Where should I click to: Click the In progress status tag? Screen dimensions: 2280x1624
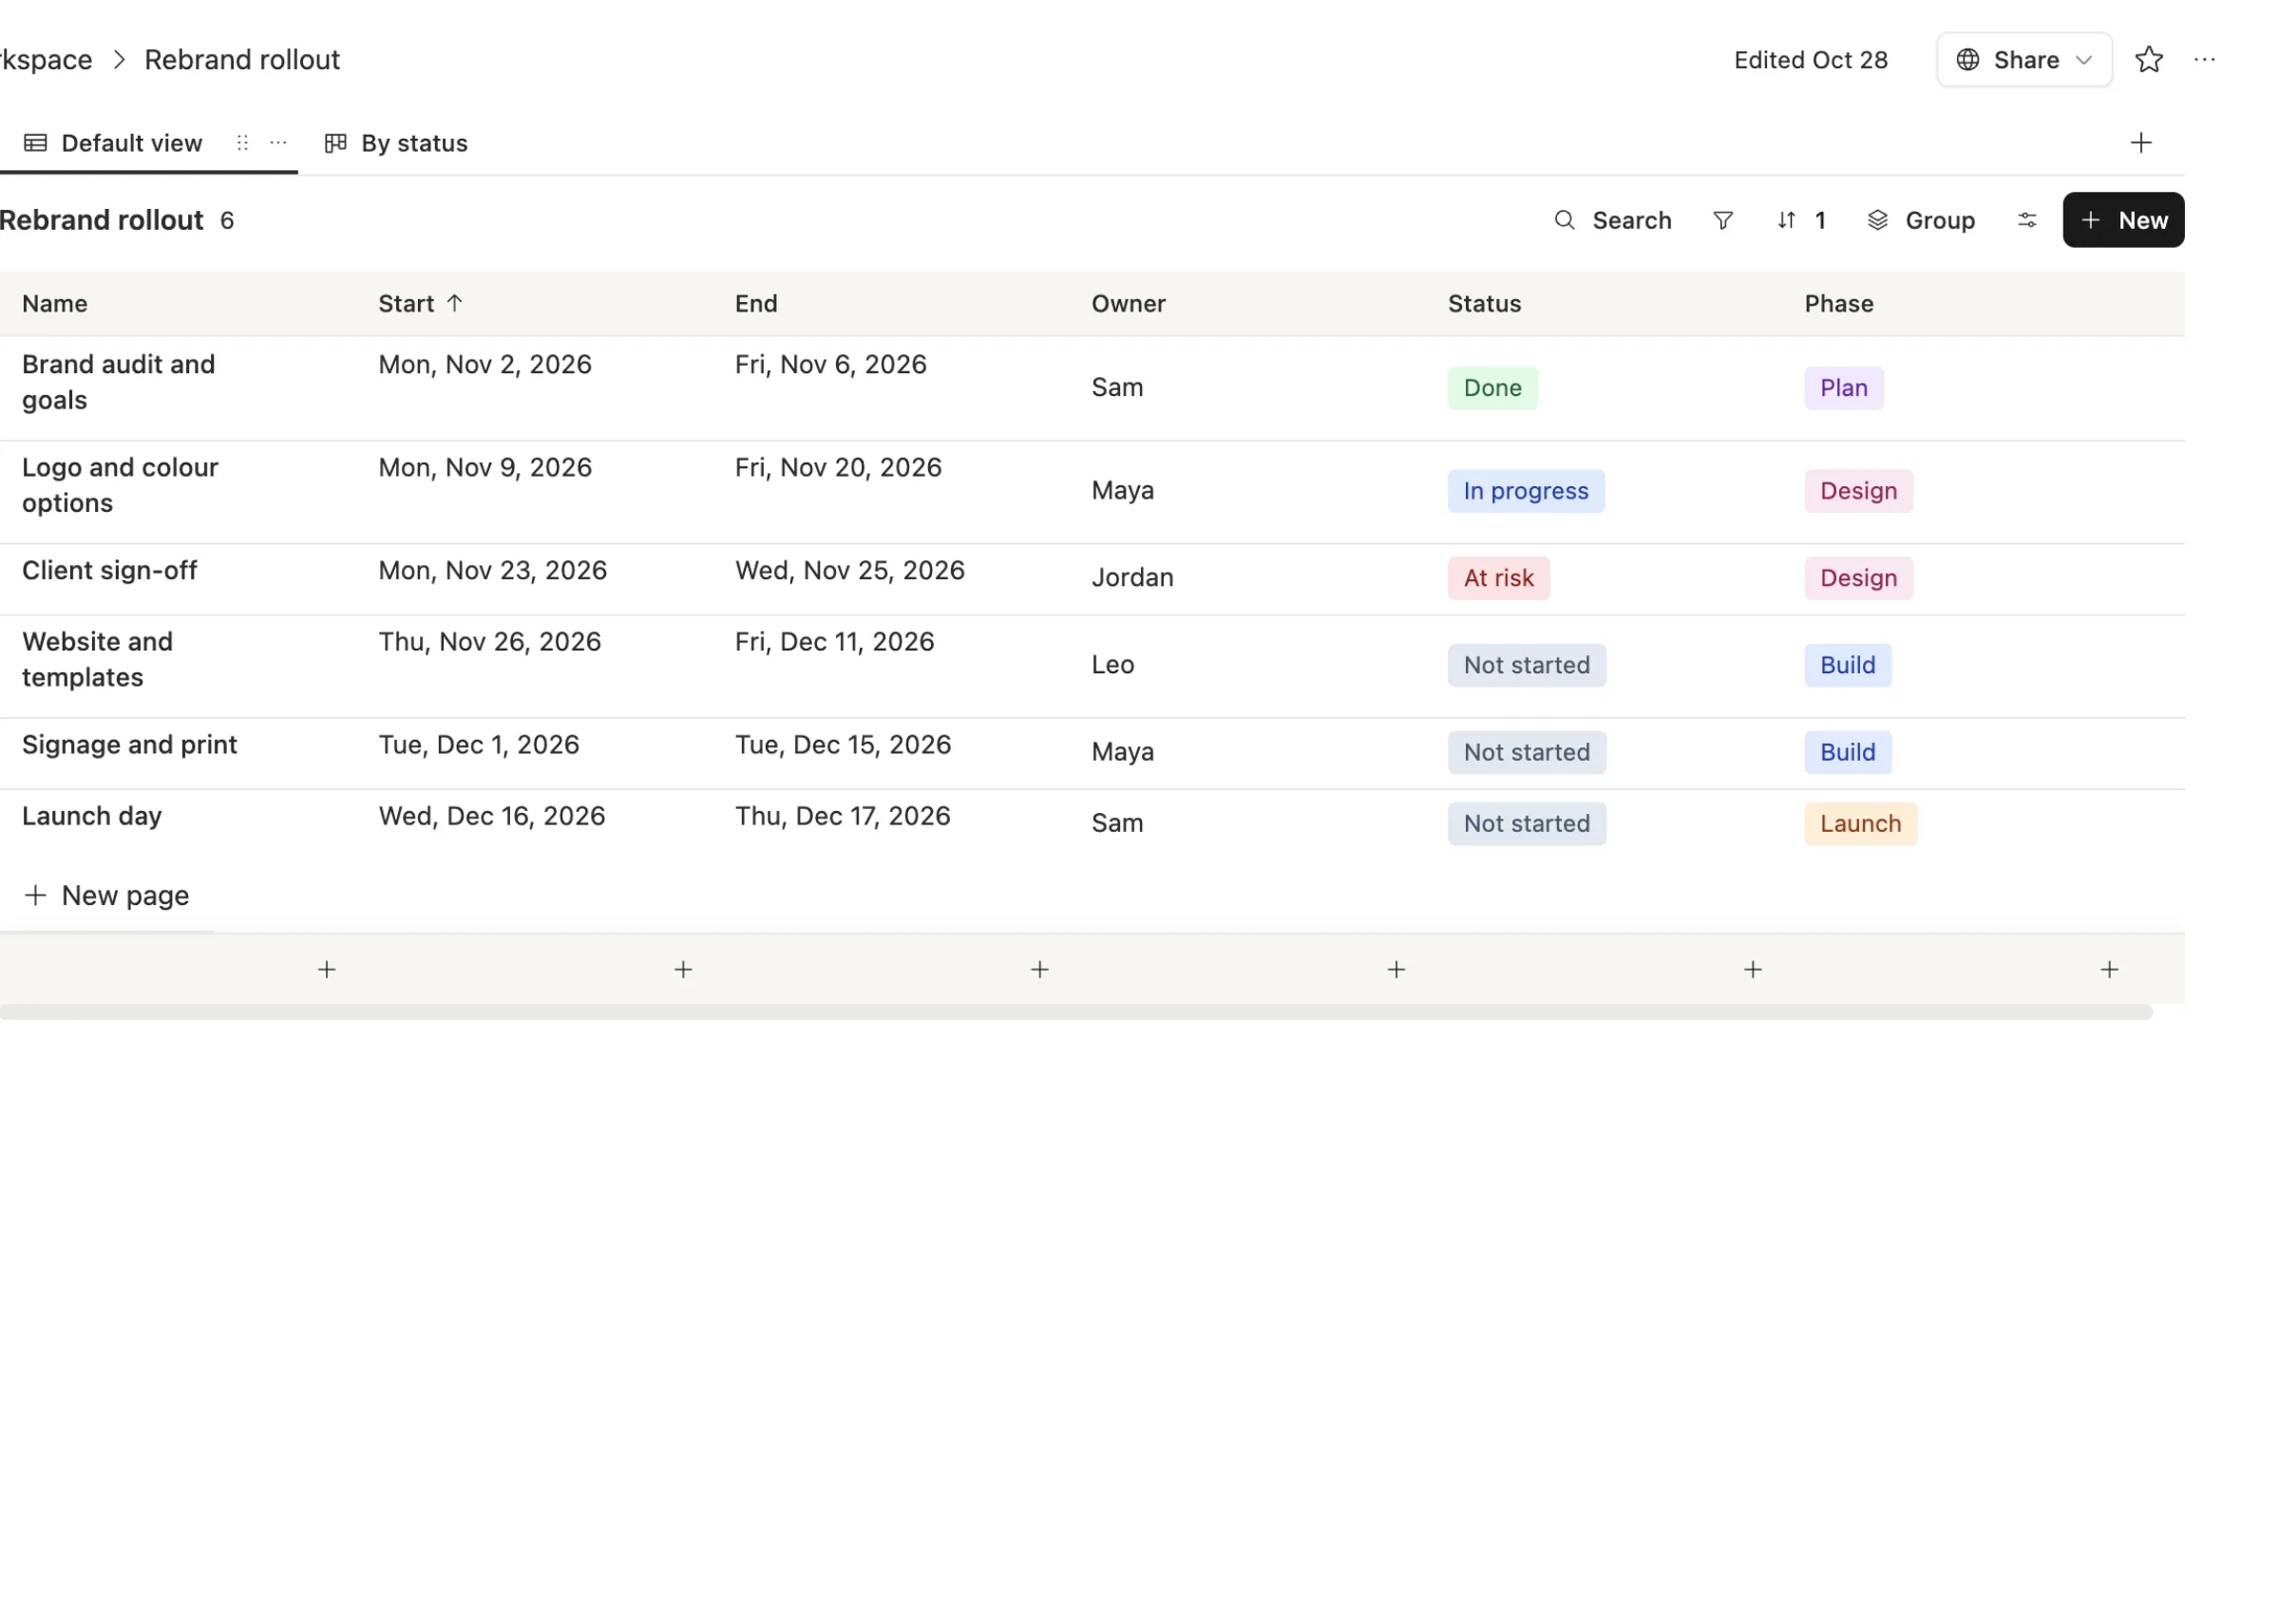click(1526, 491)
